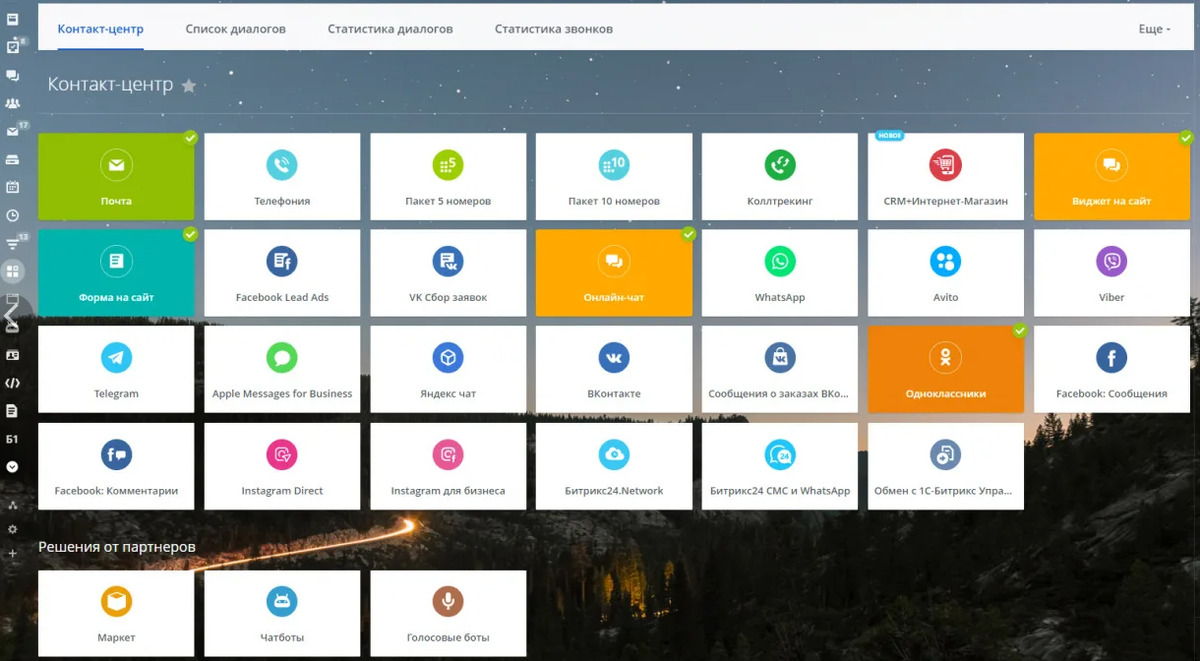Open the sitemap structure sidebar icon
1200x661 pixels.
pyautogui.click(x=13, y=505)
